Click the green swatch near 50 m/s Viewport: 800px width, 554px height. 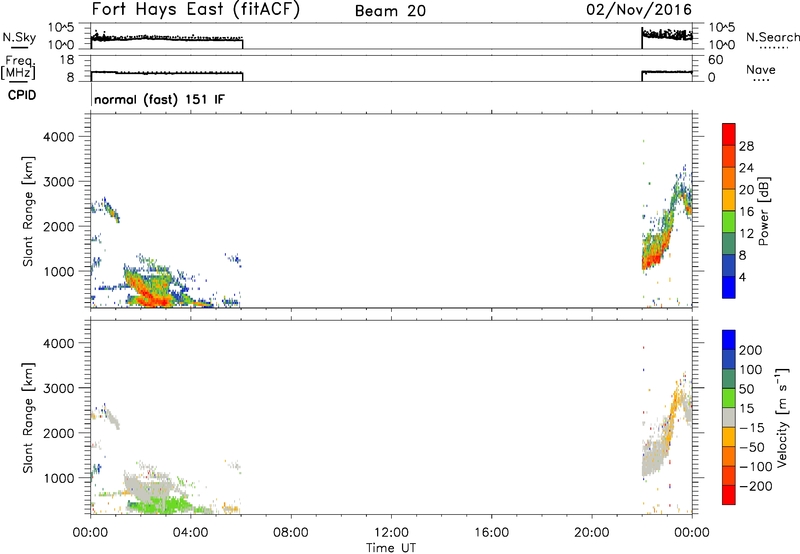pos(729,398)
